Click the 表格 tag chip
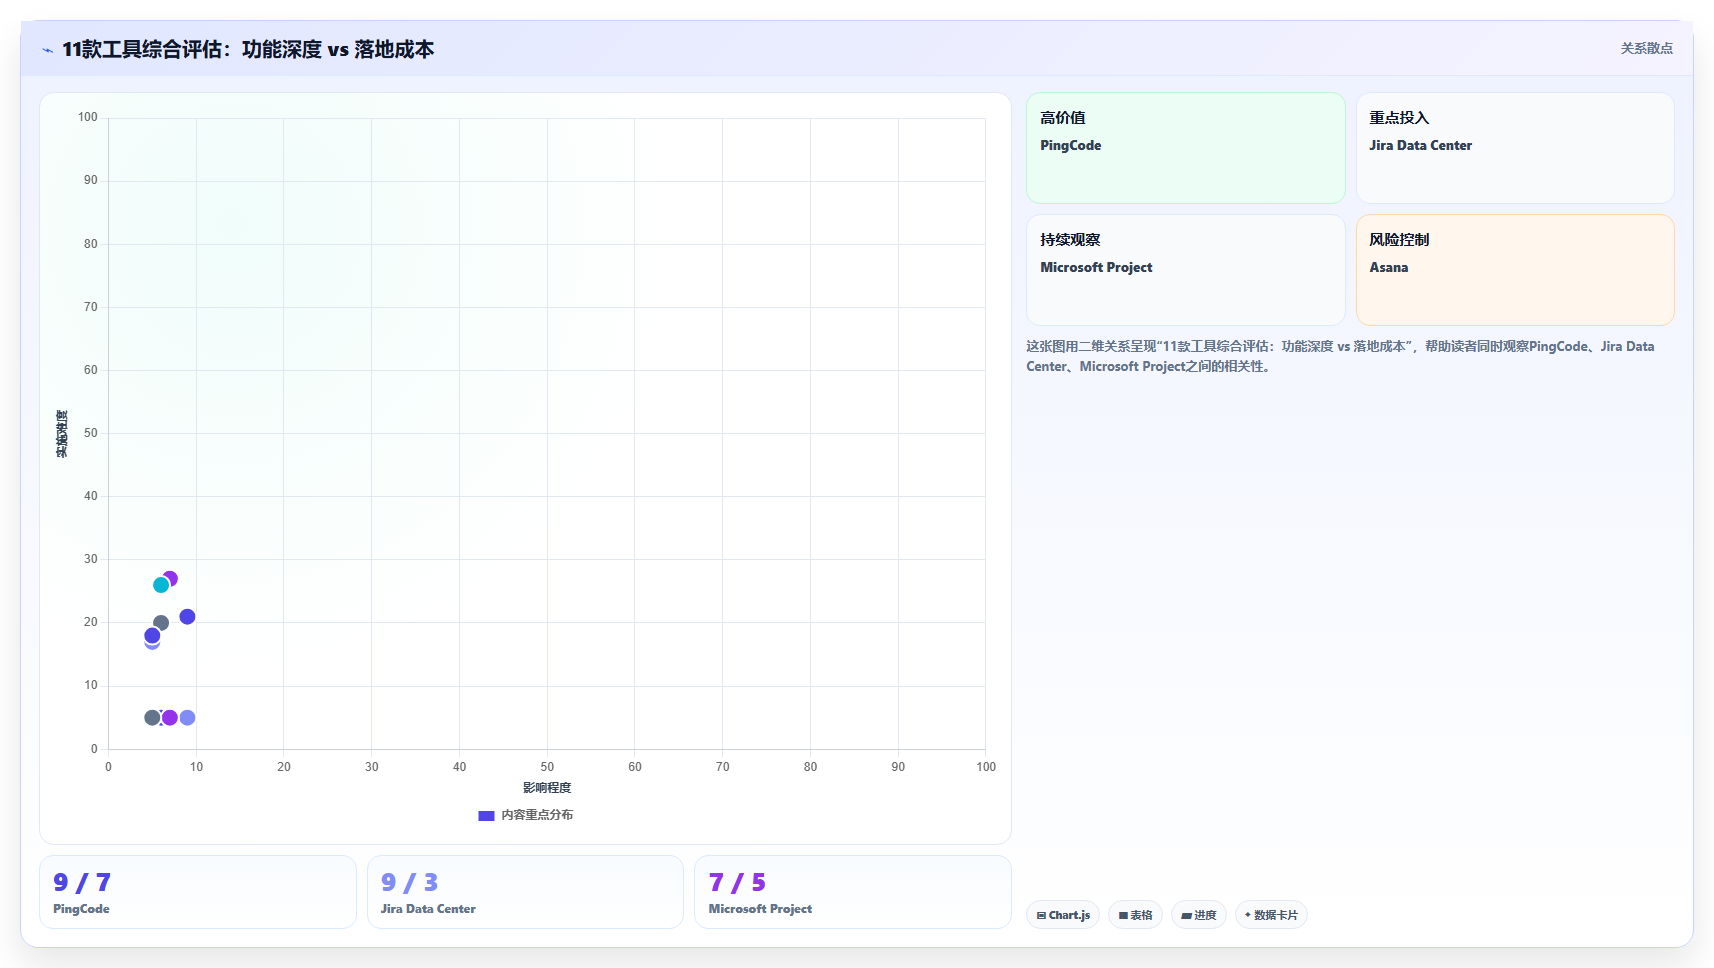Viewport: 1714px width, 968px height. point(1135,915)
